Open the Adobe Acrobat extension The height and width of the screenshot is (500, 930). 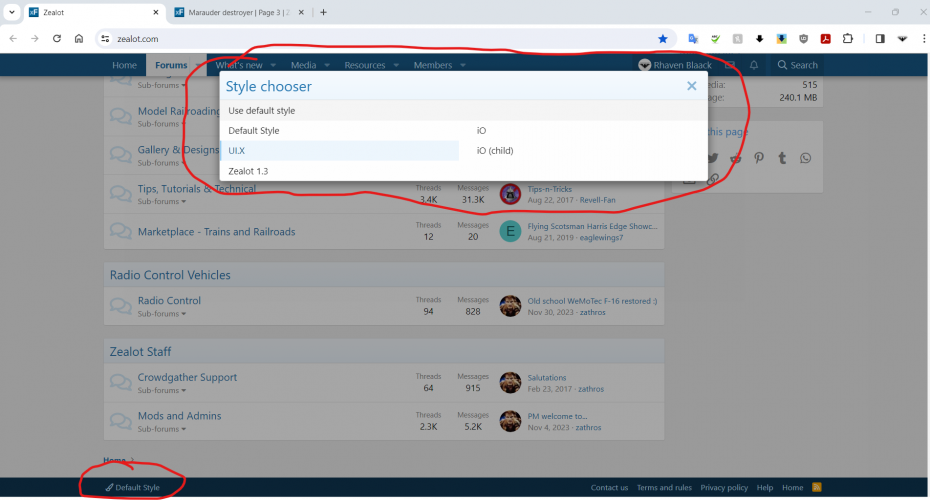pyautogui.click(x=826, y=39)
